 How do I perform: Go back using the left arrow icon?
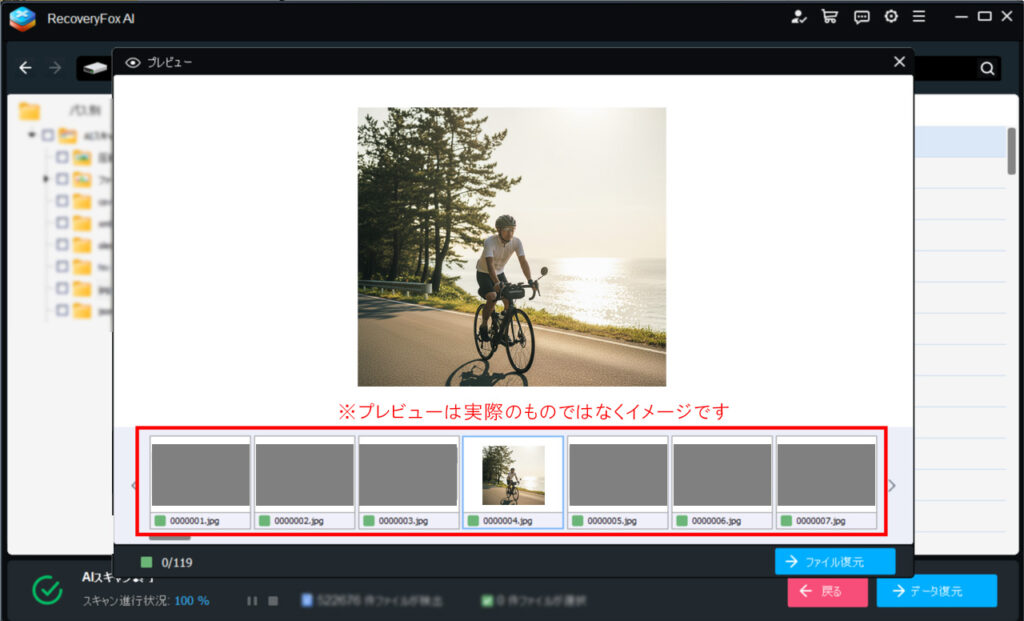(x=26, y=68)
